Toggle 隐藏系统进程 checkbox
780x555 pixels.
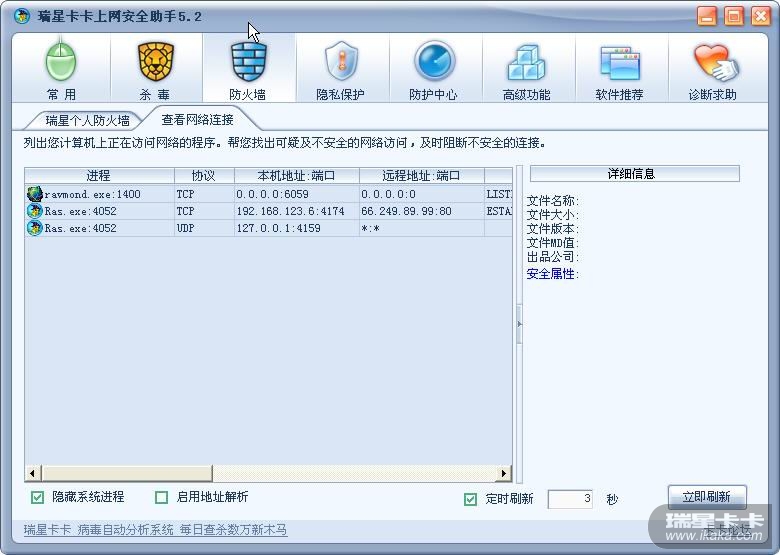point(37,497)
